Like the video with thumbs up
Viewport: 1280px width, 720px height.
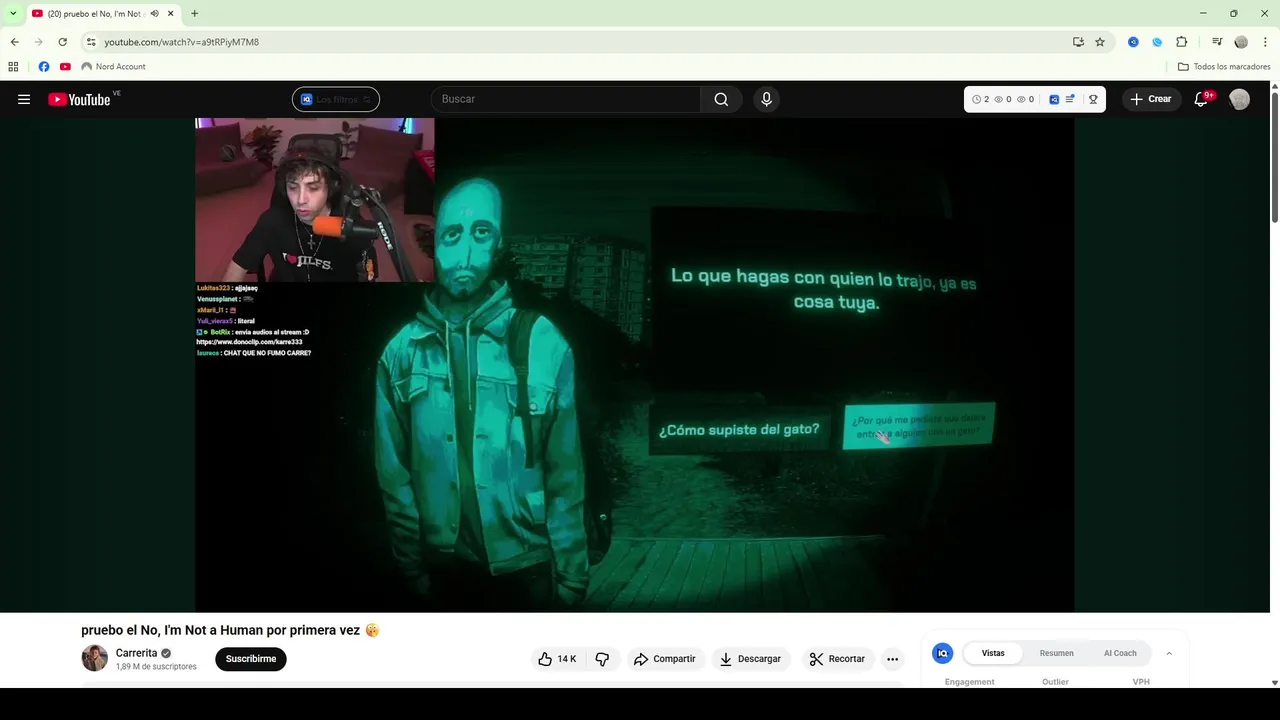click(557, 659)
